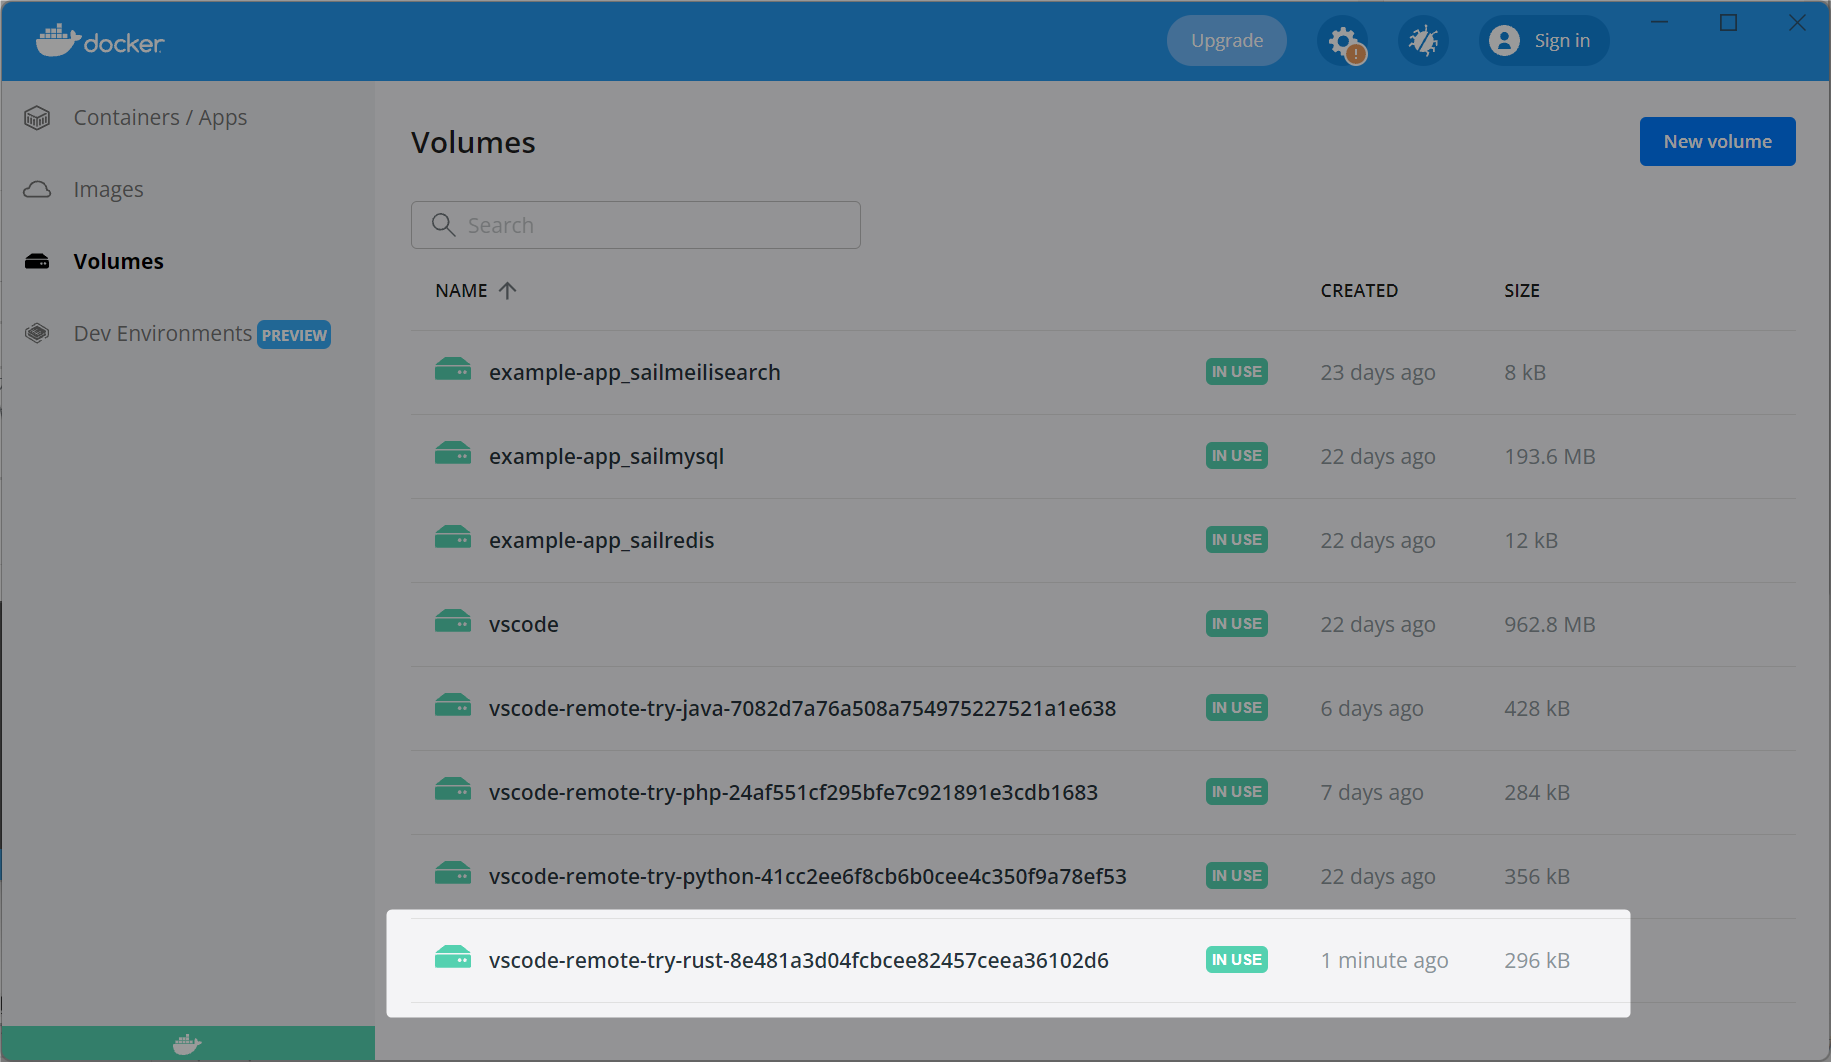Click the user avatar icon
This screenshot has width=1831, height=1062.
pos(1504,41)
